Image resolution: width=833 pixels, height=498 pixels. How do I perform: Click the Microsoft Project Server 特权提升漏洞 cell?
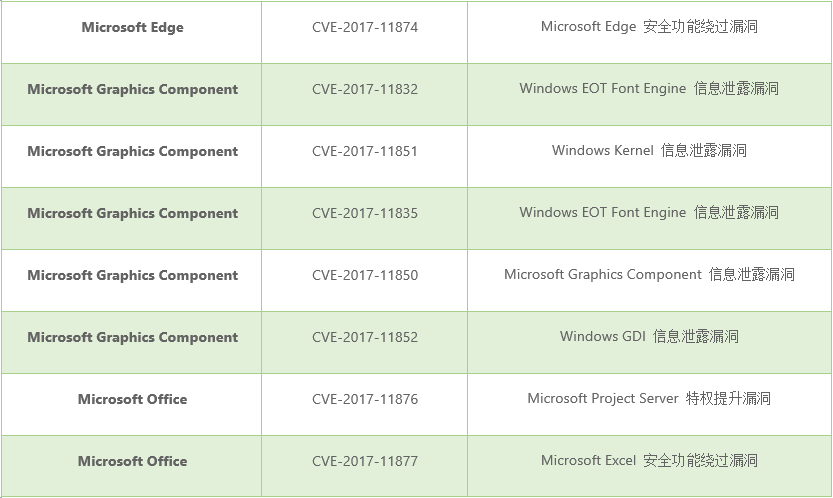coord(649,399)
